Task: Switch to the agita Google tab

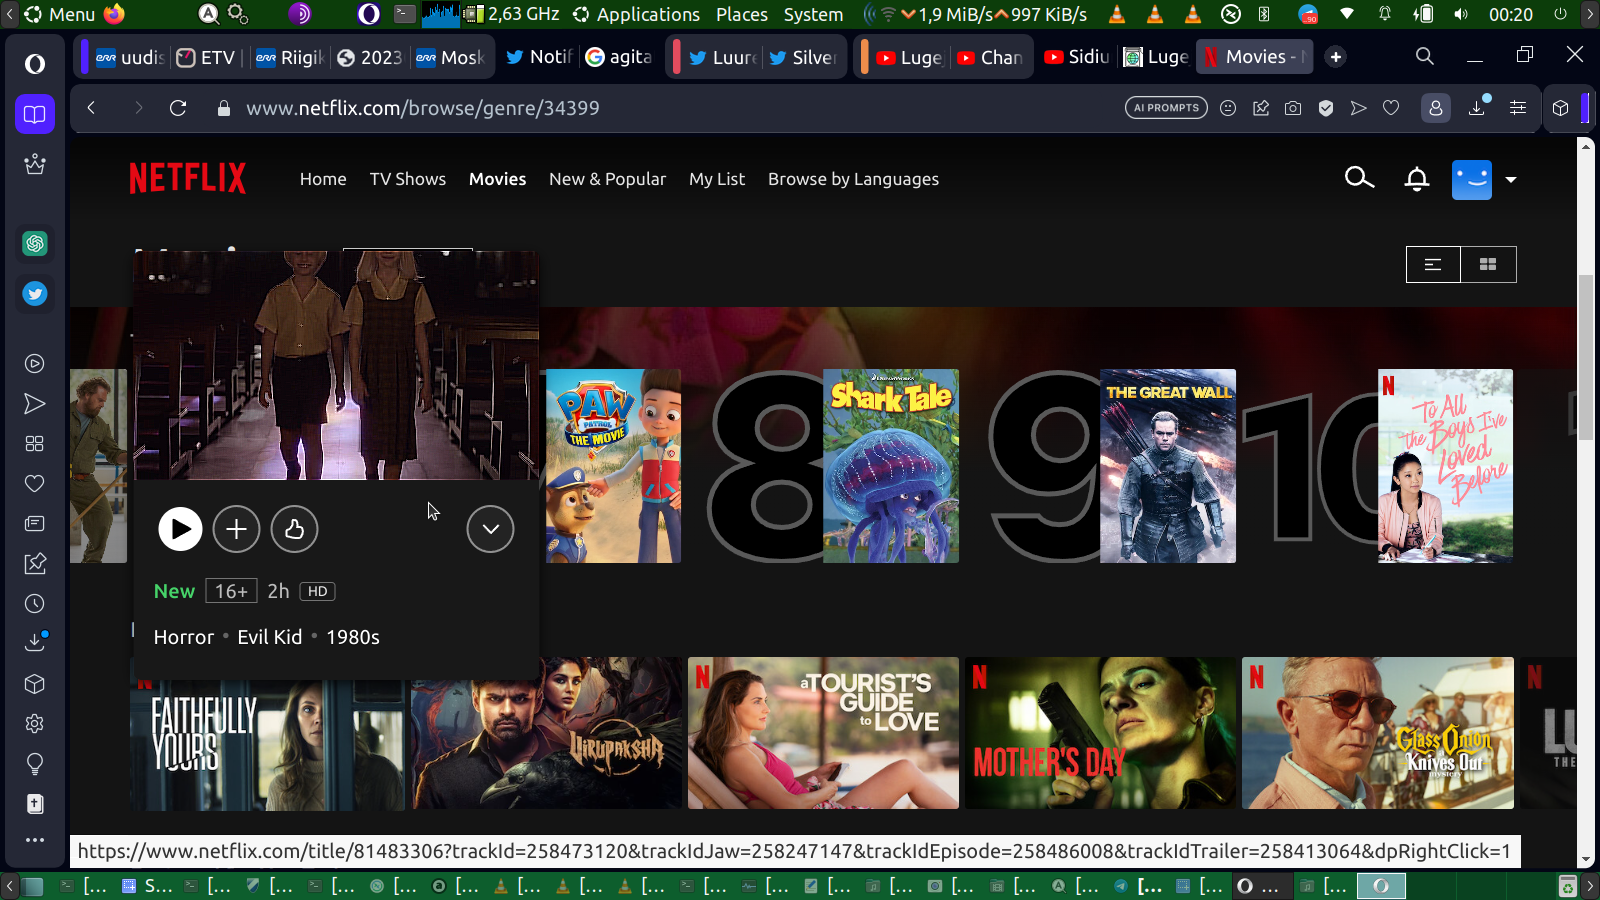Action: 618,57
